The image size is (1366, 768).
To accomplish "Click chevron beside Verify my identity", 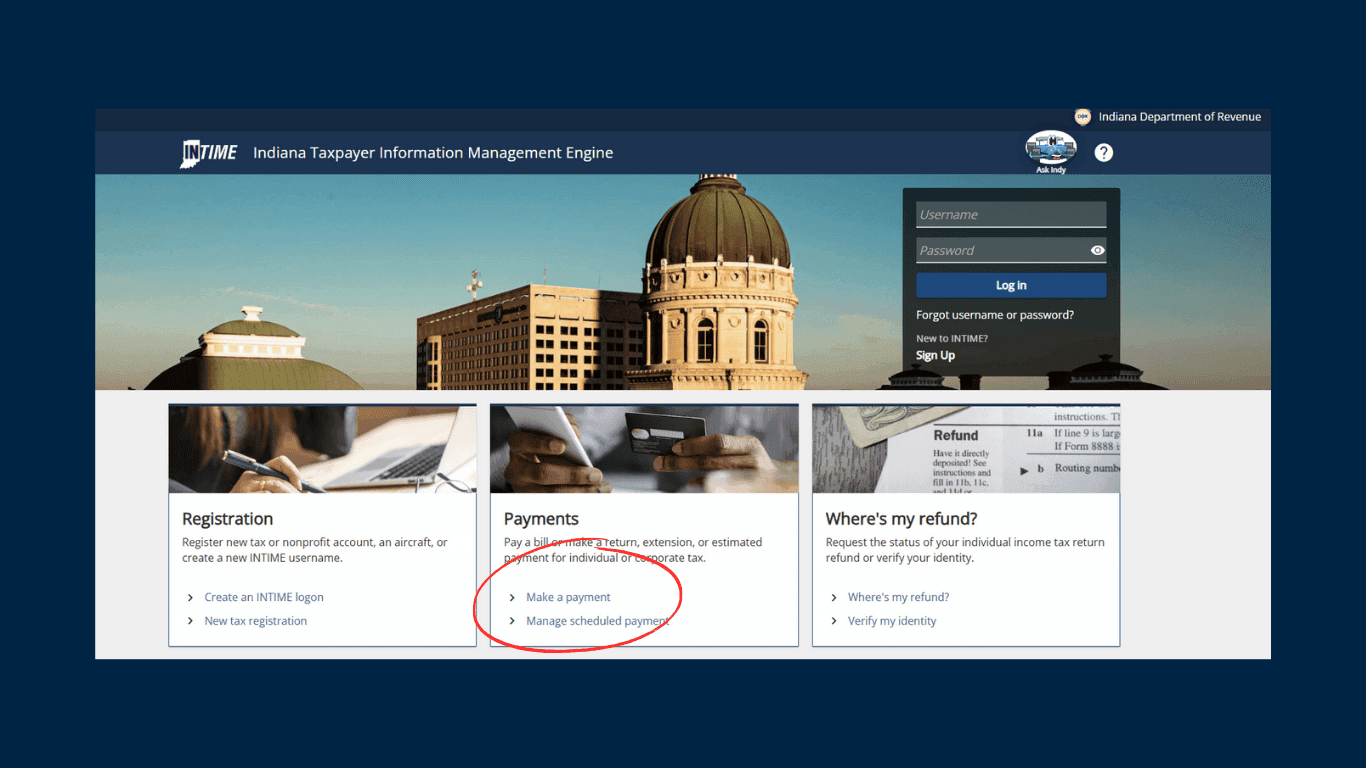I will (x=834, y=621).
